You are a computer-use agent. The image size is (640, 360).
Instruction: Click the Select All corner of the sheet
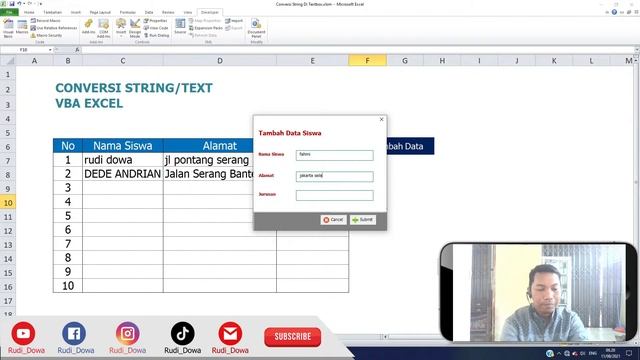pos(8,61)
